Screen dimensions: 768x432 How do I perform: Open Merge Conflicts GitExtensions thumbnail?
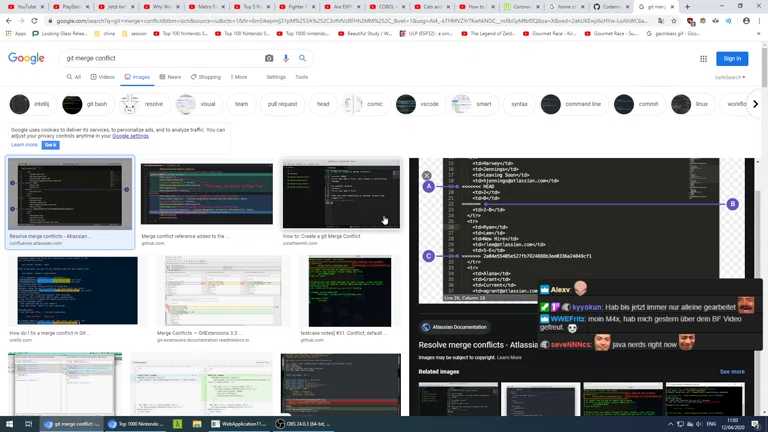pos(223,291)
